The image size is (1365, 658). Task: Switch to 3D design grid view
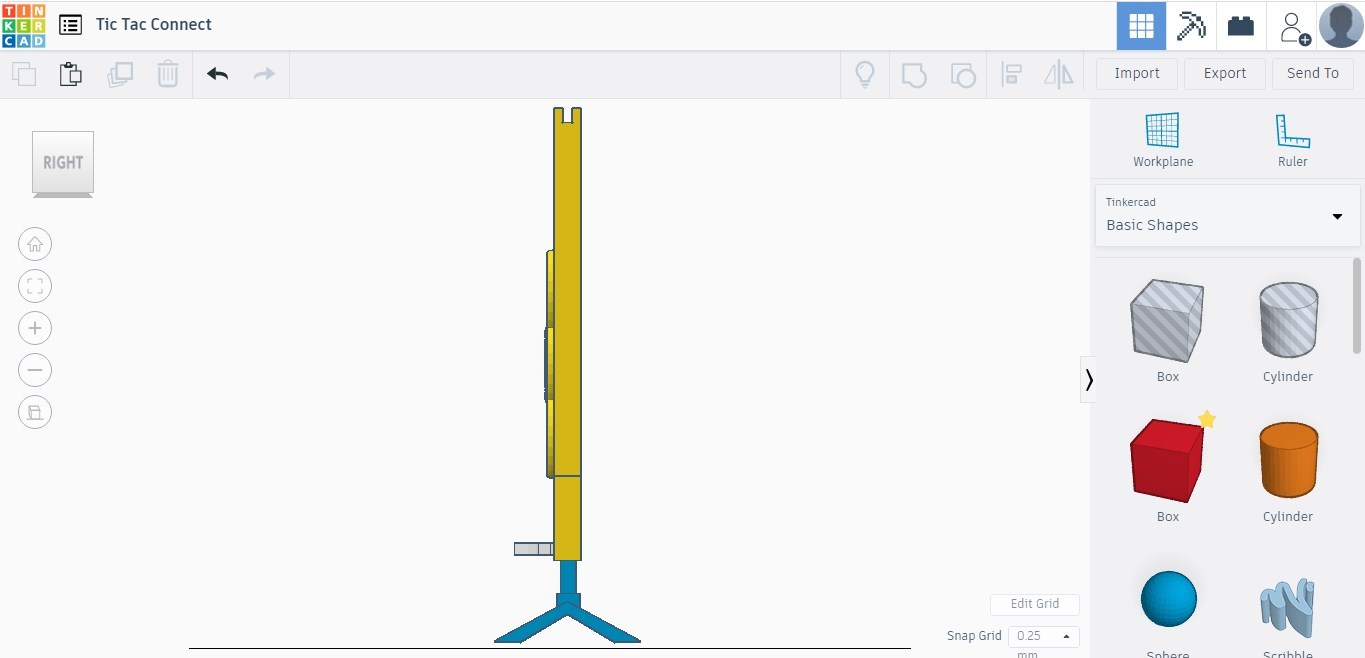(1141, 26)
